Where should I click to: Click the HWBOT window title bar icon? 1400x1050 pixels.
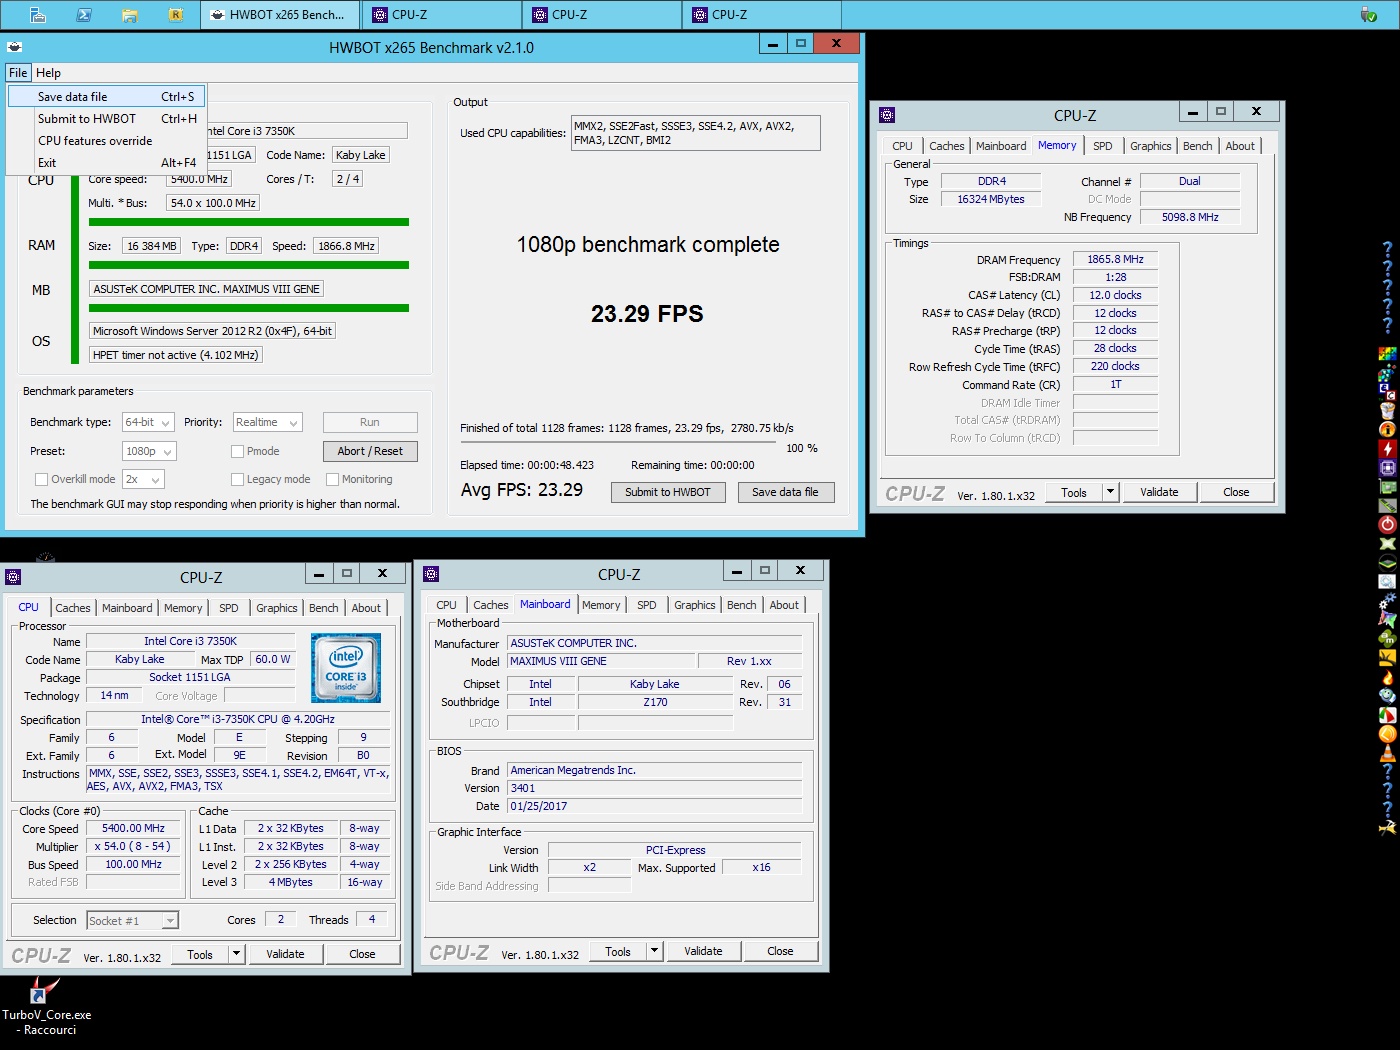tap(15, 47)
